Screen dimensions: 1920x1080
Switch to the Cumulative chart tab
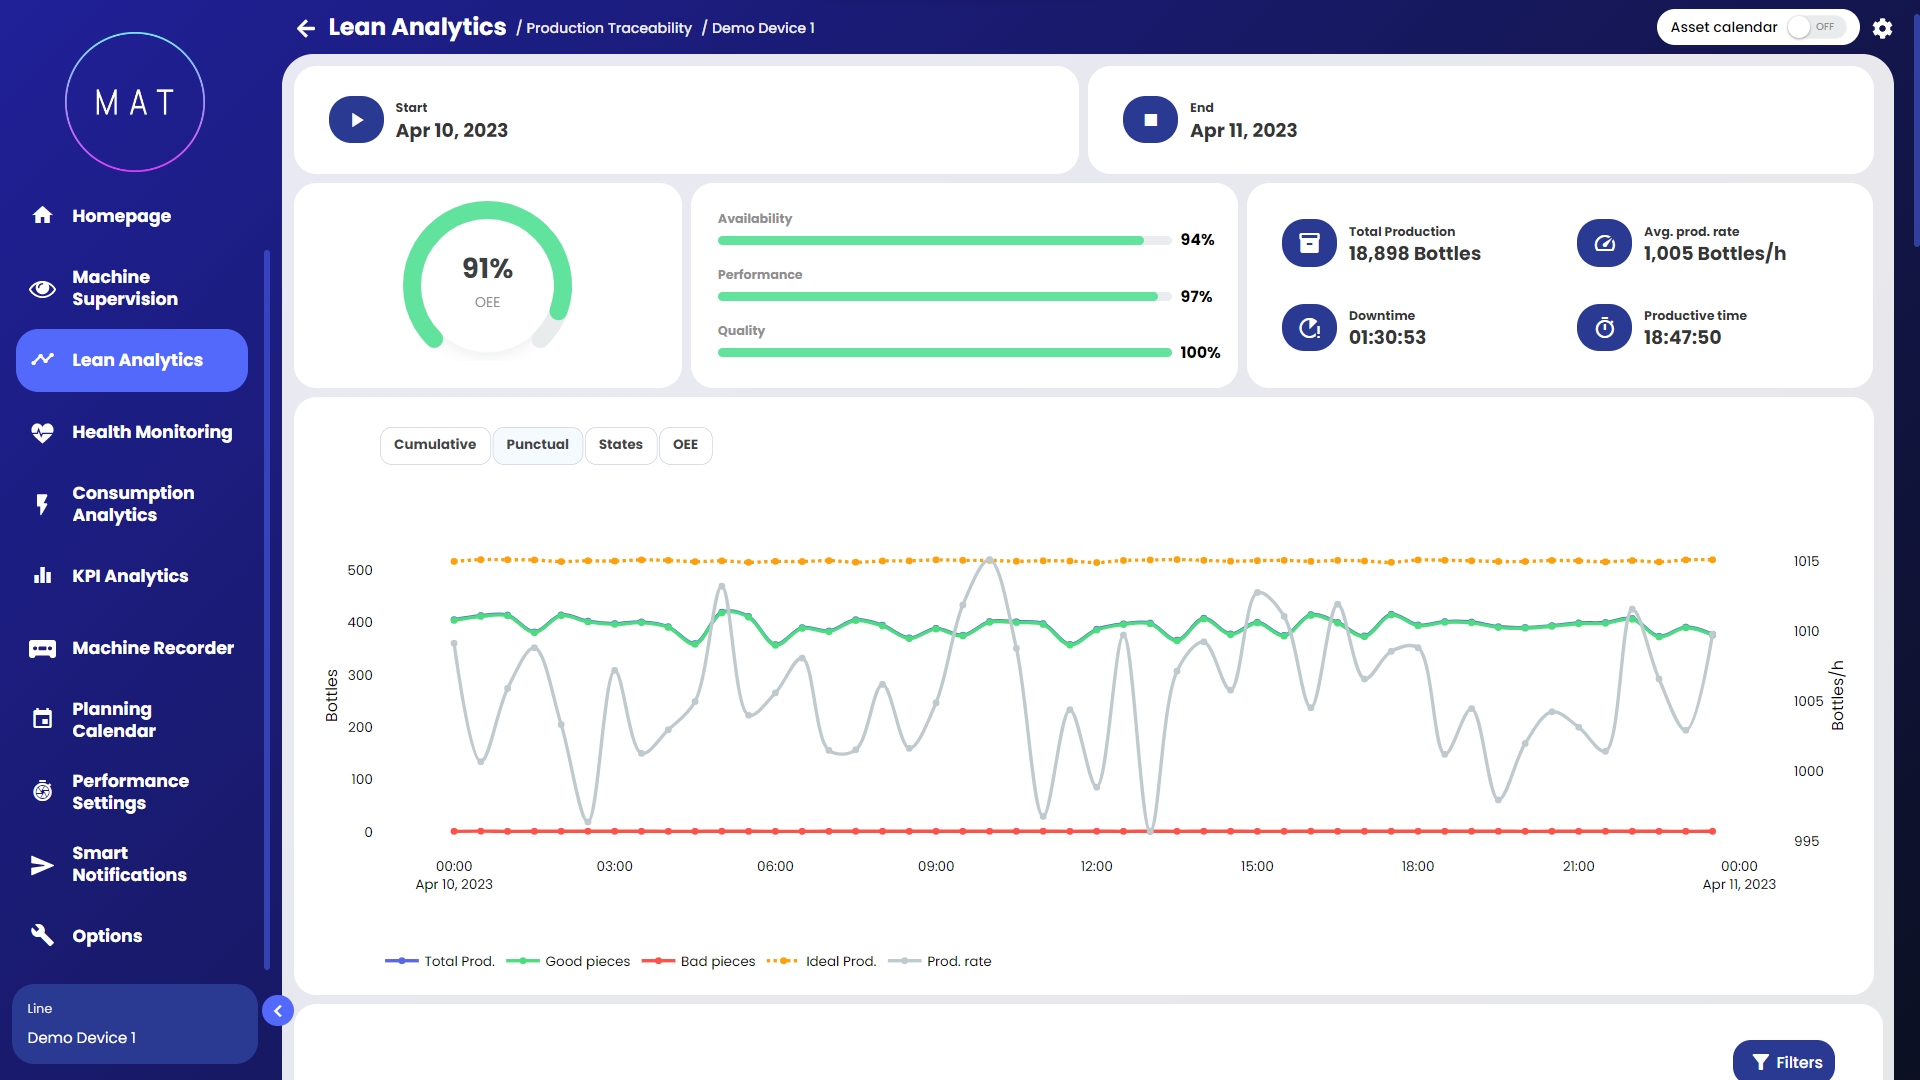tap(435, 445)
